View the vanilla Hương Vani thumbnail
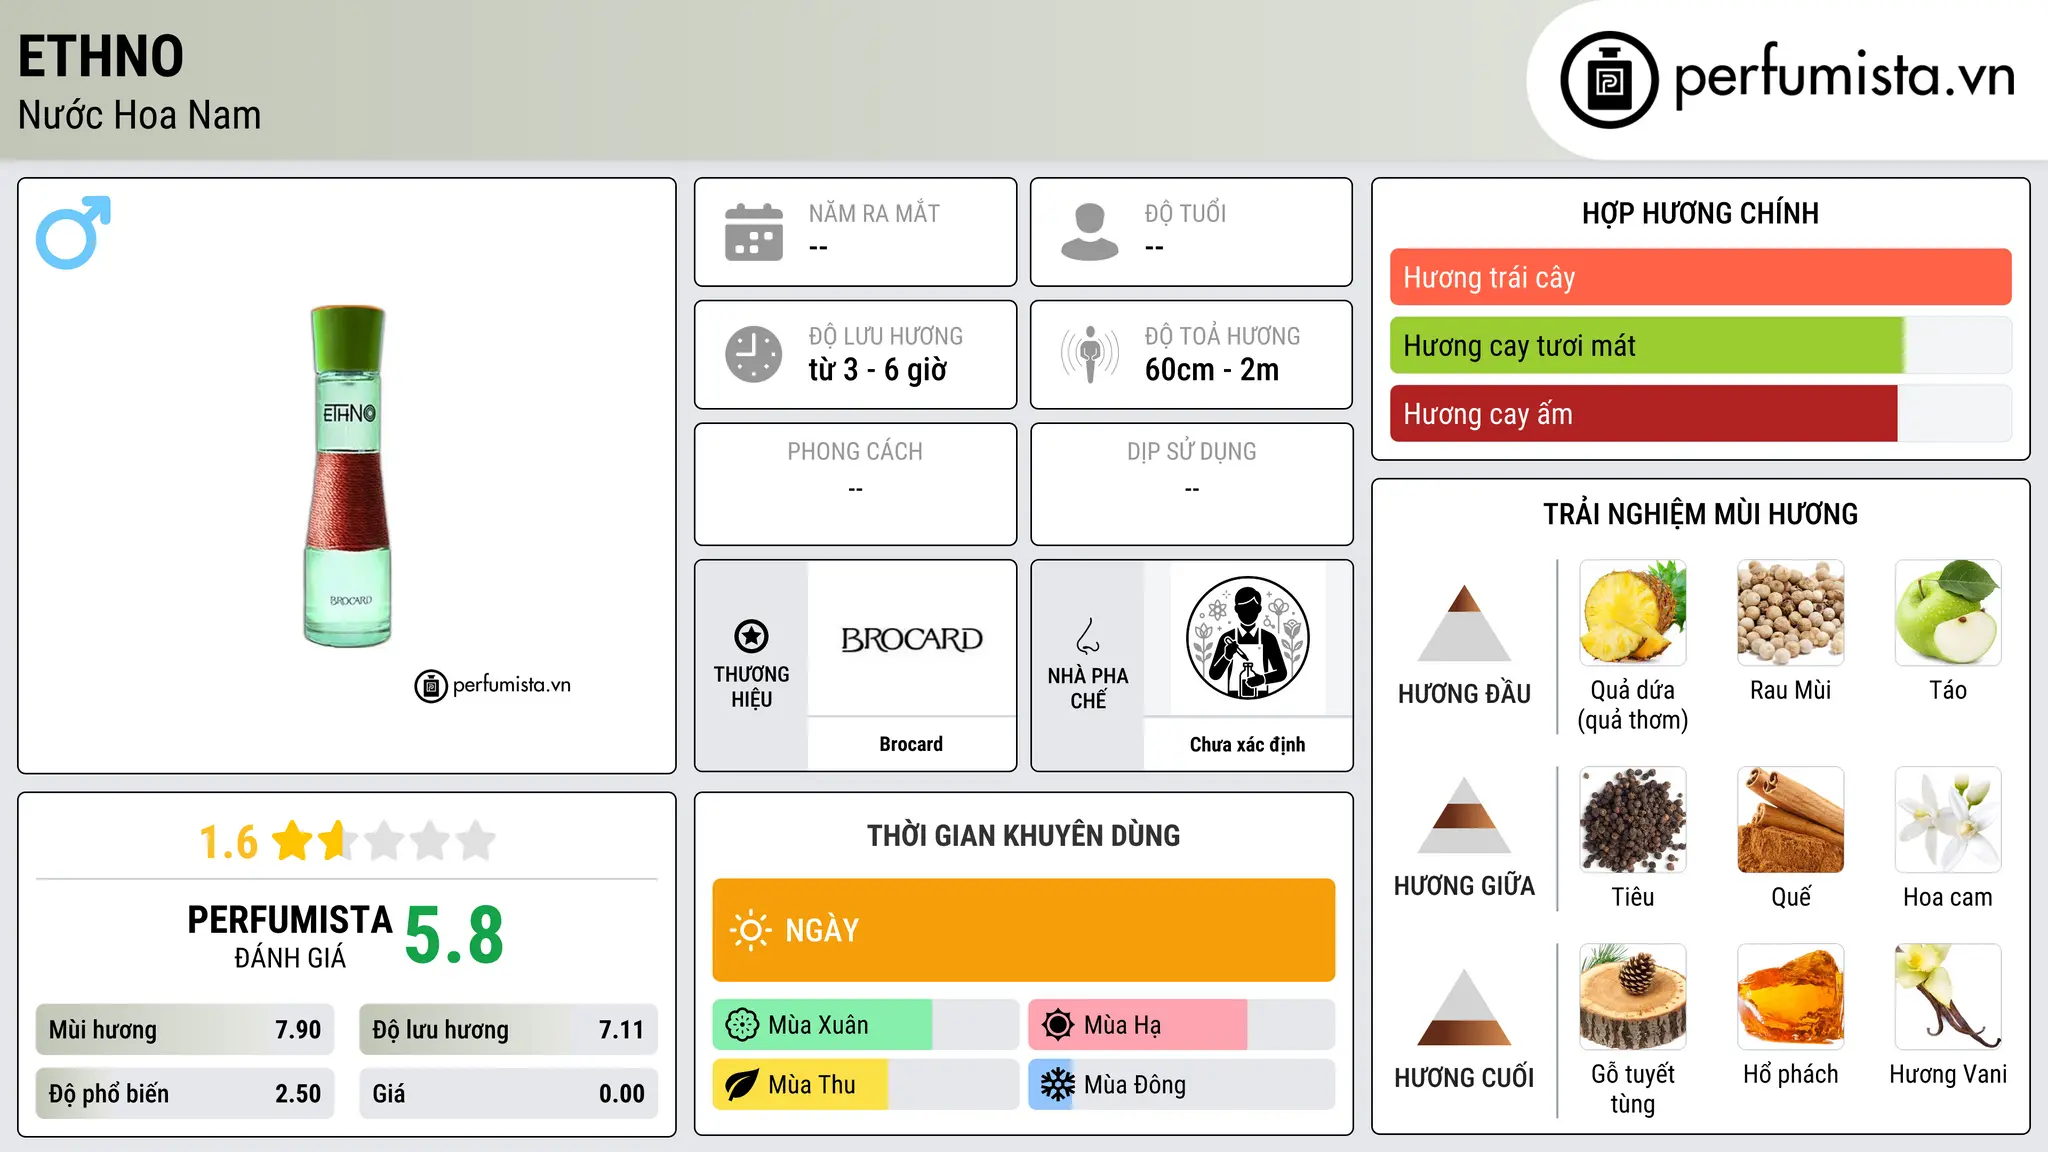Screen dimensions: 2048x1152 [1948, 997]
